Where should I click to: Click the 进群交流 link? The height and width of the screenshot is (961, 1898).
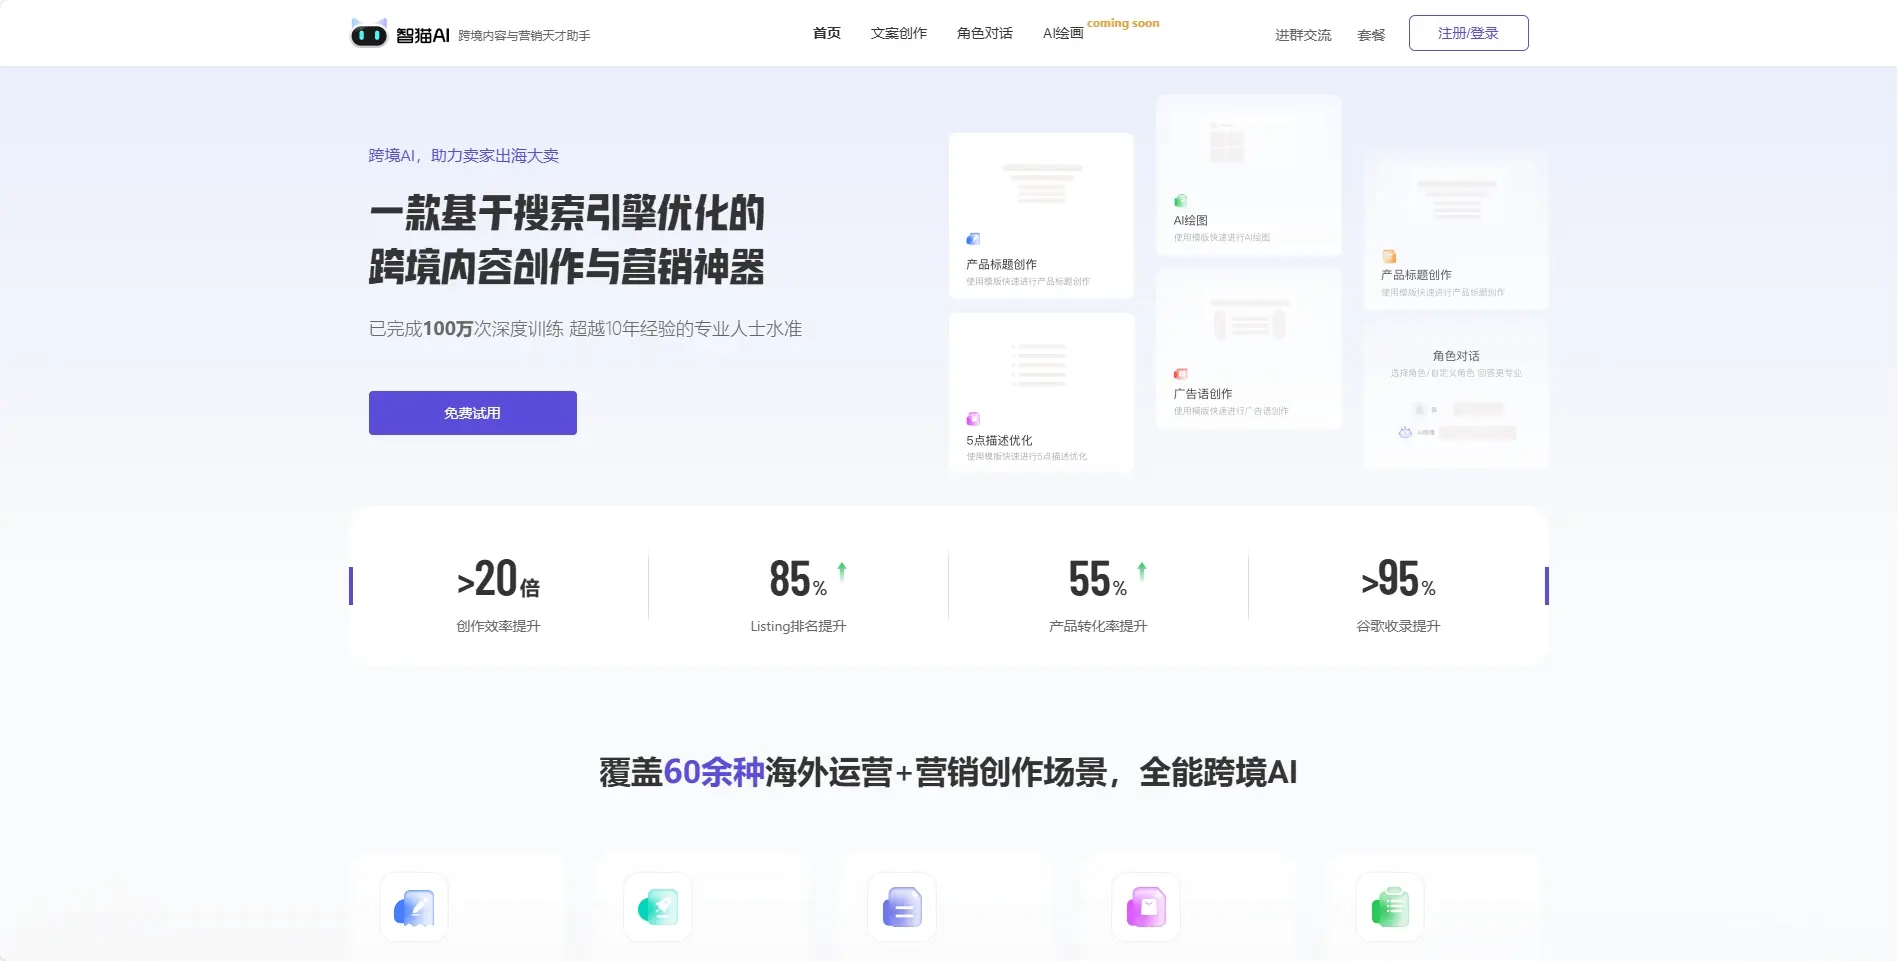click(x=1302, y=35)
